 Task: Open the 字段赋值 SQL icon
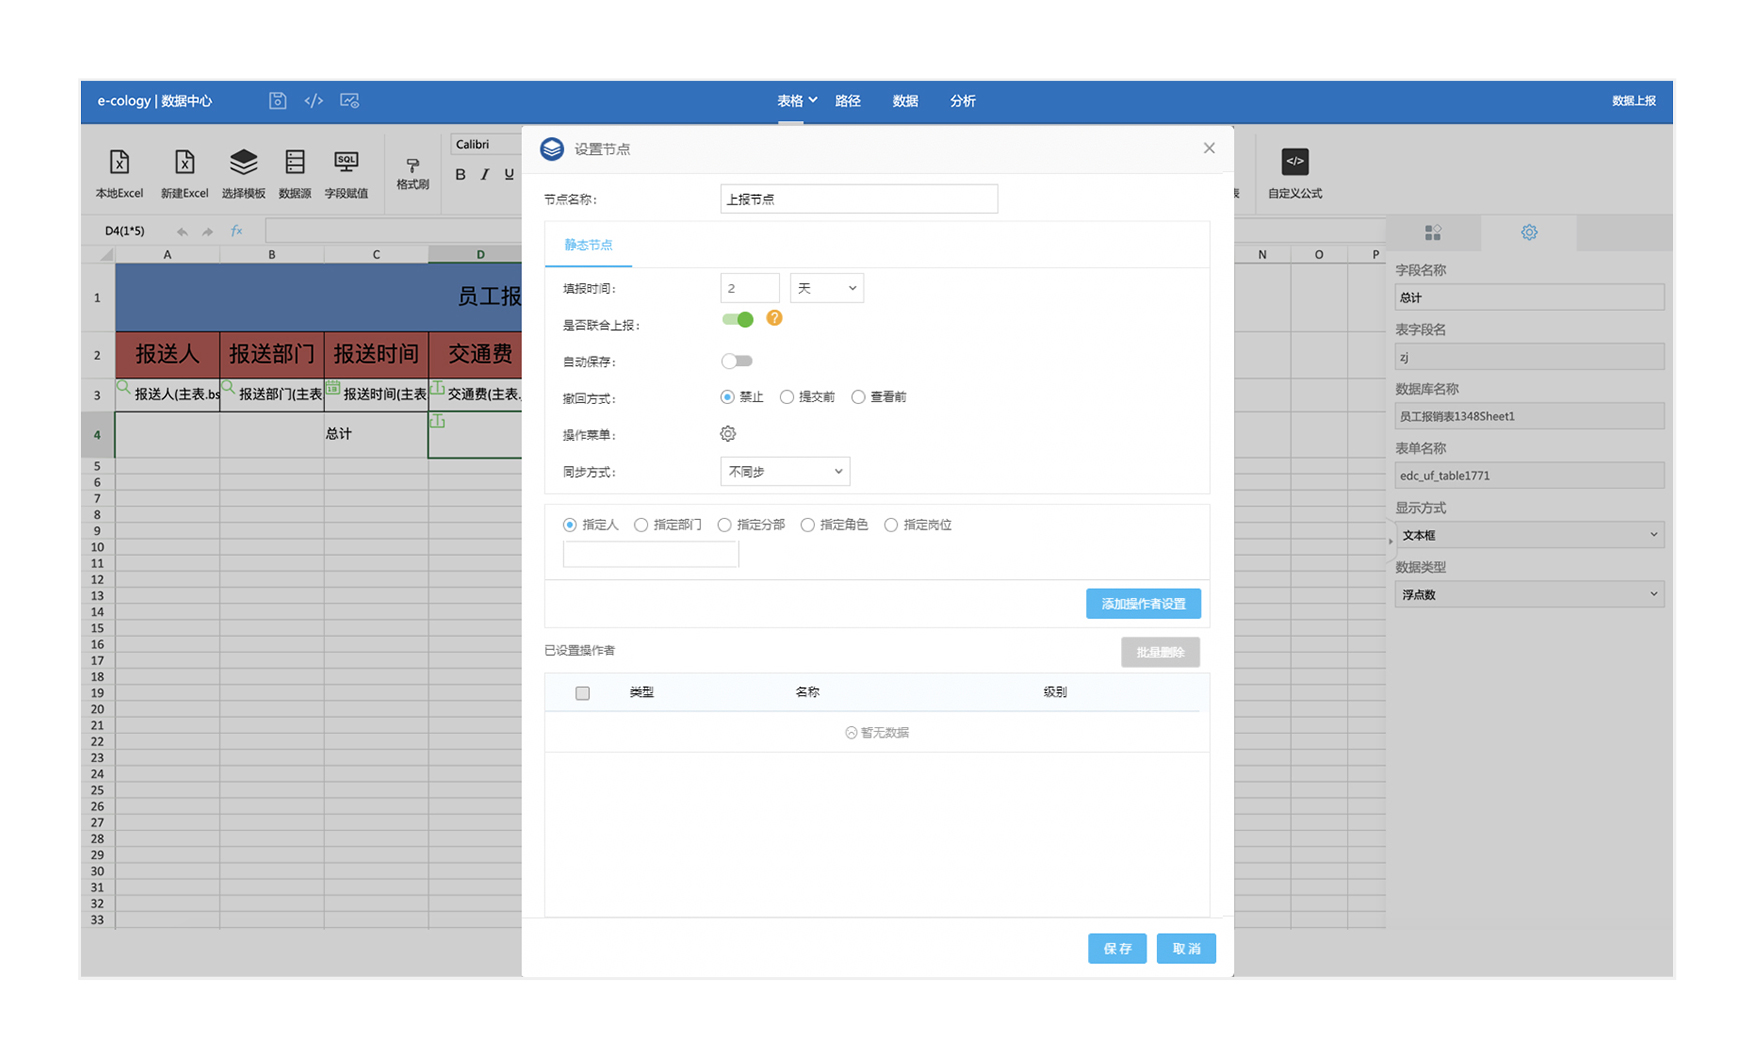(346, 163)
